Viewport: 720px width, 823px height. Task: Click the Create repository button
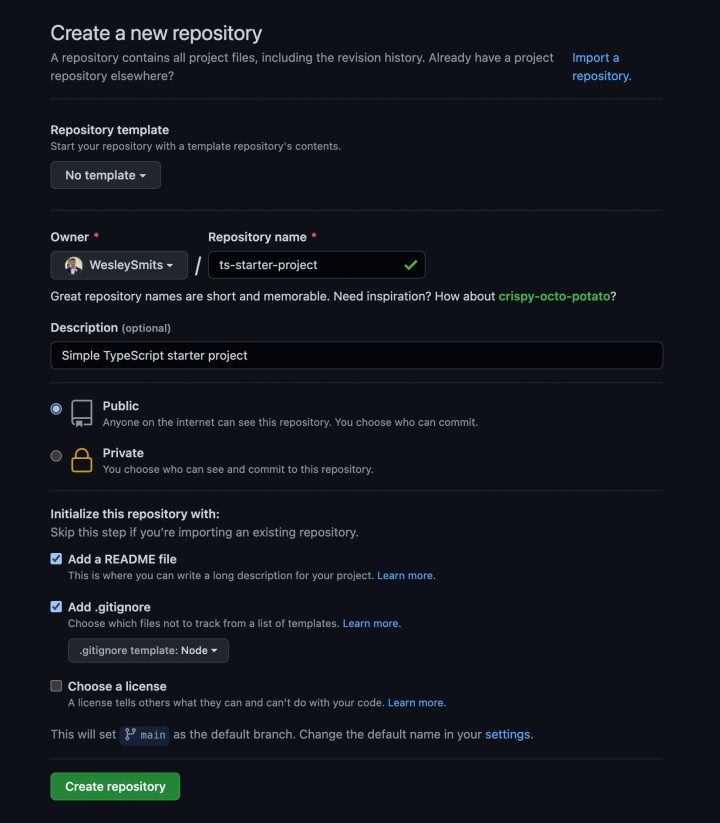click(114, 786)
